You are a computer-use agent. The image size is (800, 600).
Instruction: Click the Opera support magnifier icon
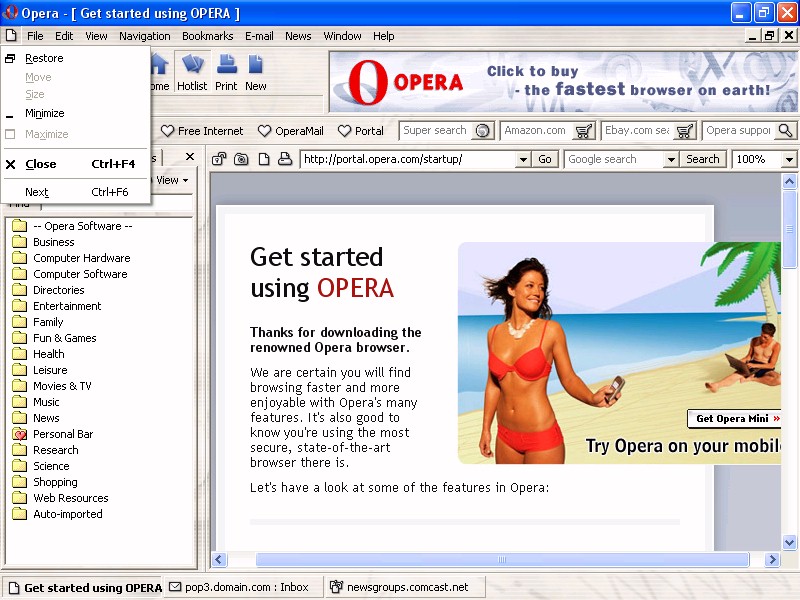[x=786, y=131]
